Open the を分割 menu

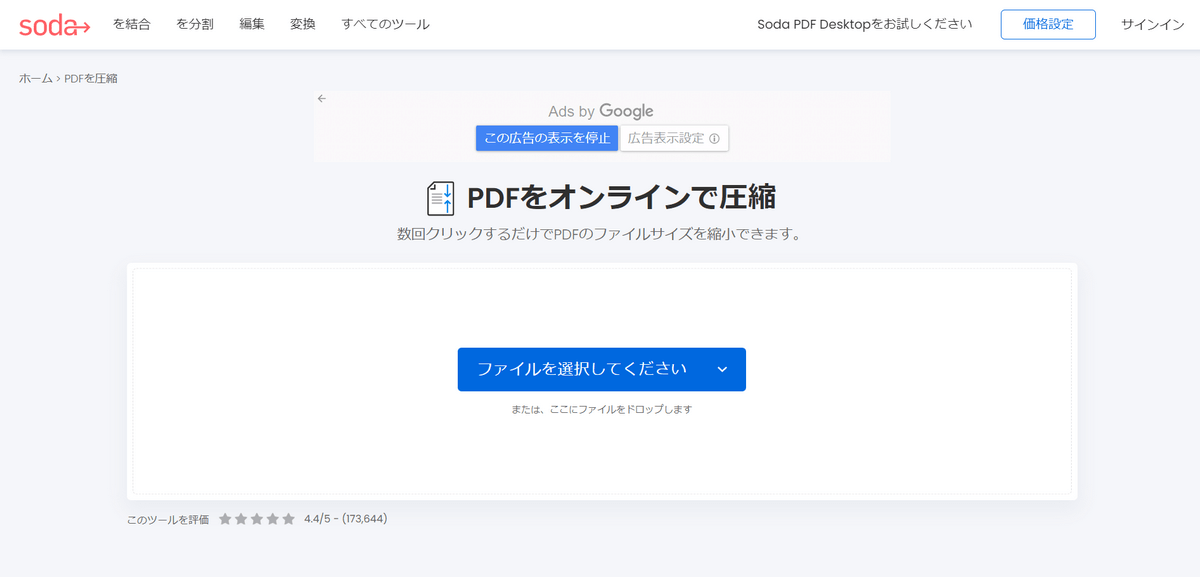pyautogui.click(x=195, y=24)
